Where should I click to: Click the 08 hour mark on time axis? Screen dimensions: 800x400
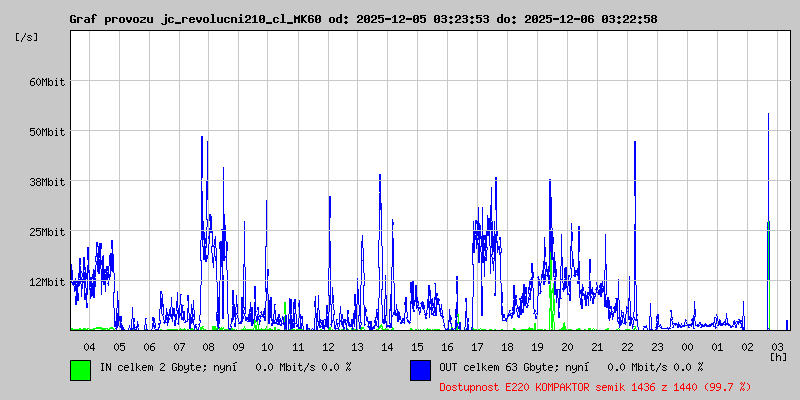pyautogui.click(x=208, y=346)
